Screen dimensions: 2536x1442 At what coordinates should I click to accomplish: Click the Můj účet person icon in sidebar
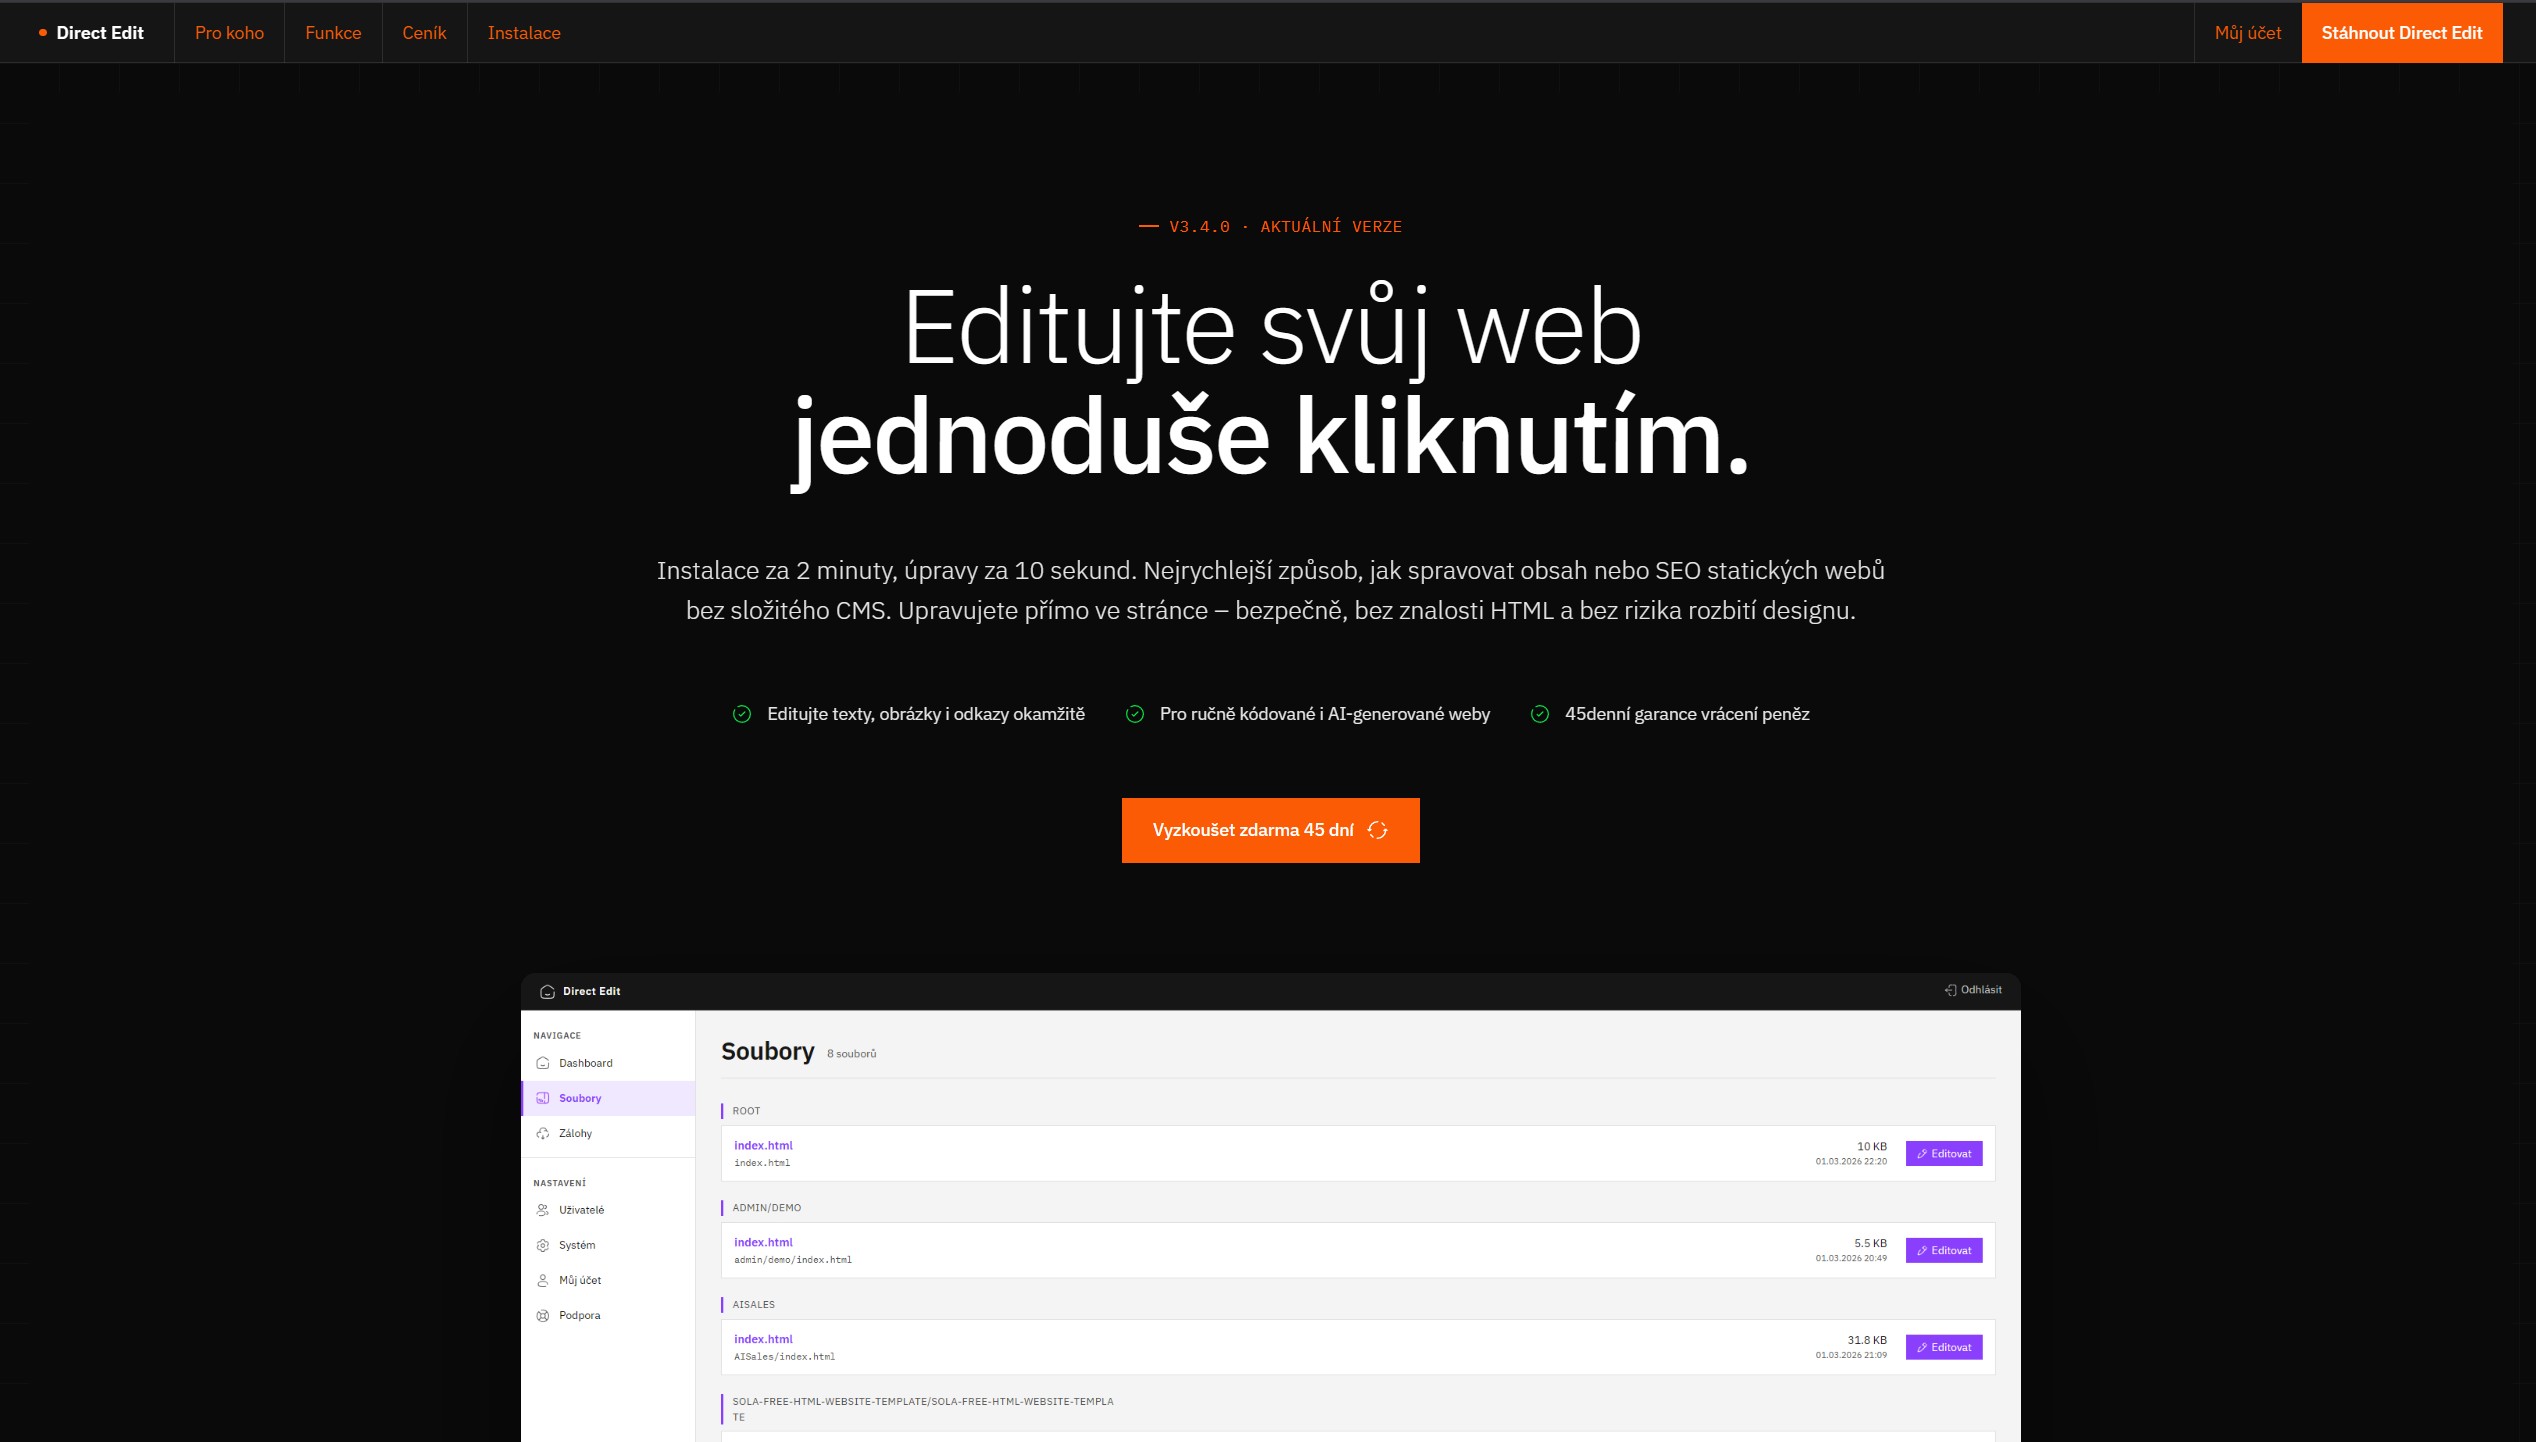coord(542,1280)
